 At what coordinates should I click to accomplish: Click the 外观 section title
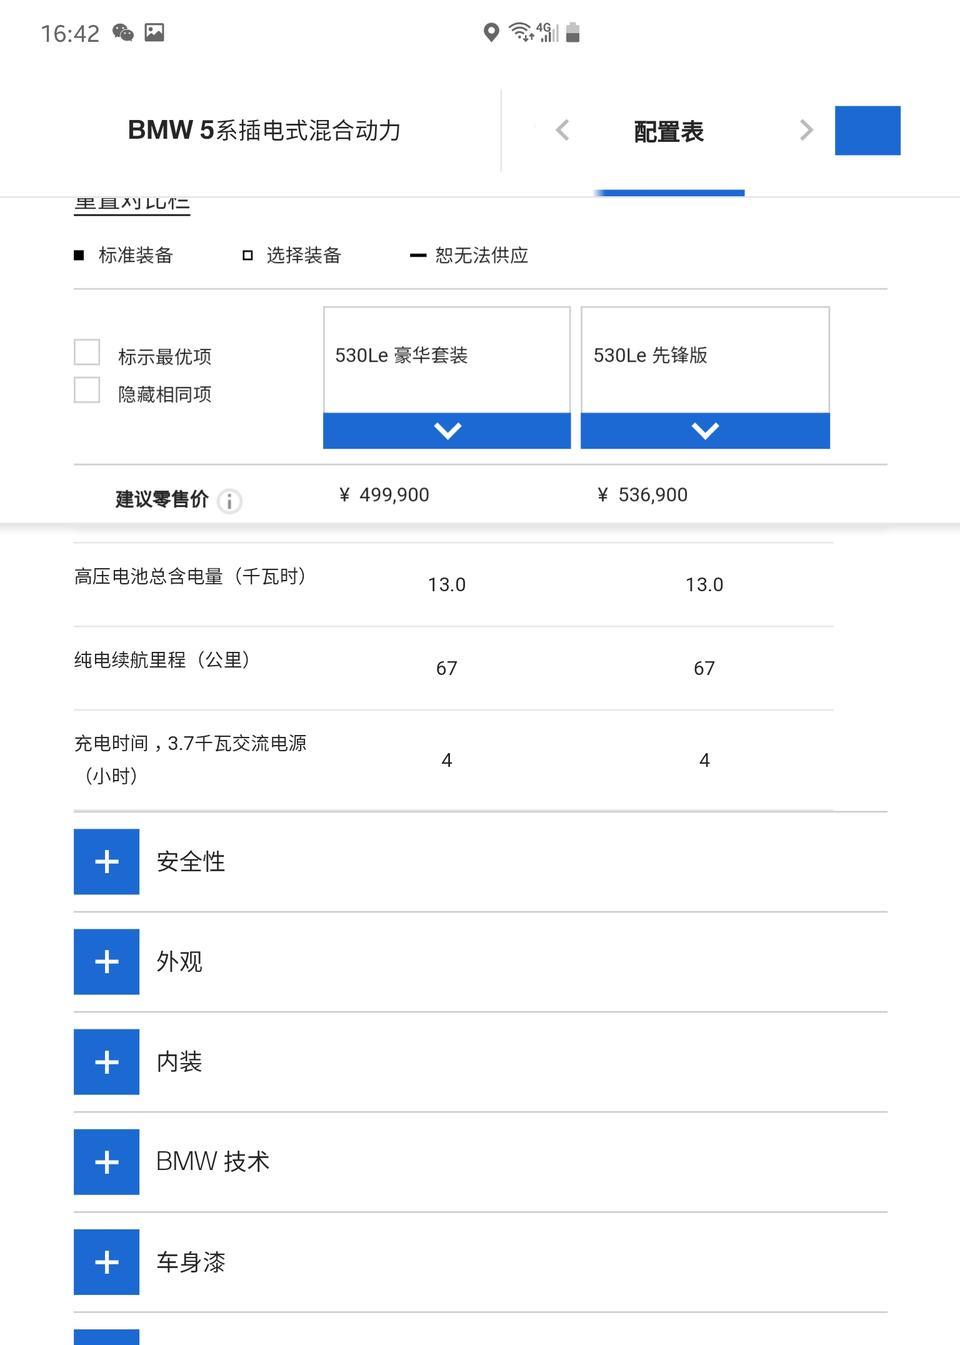179,961
